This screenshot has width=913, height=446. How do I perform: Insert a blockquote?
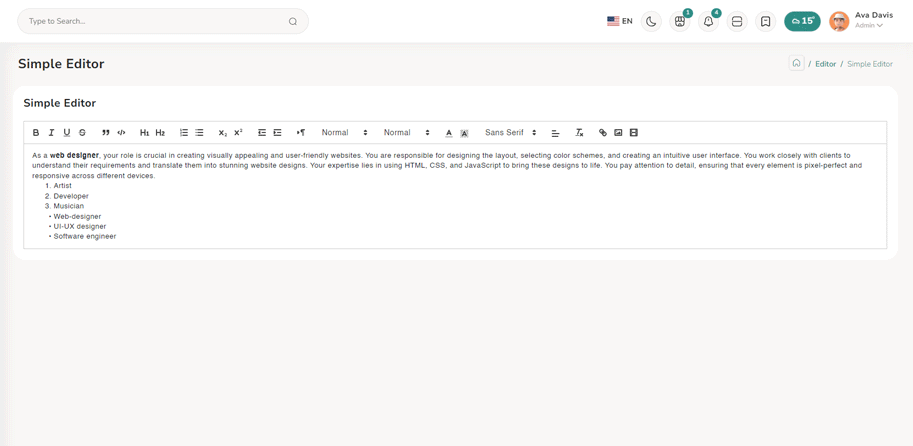(x=106, y=133)
